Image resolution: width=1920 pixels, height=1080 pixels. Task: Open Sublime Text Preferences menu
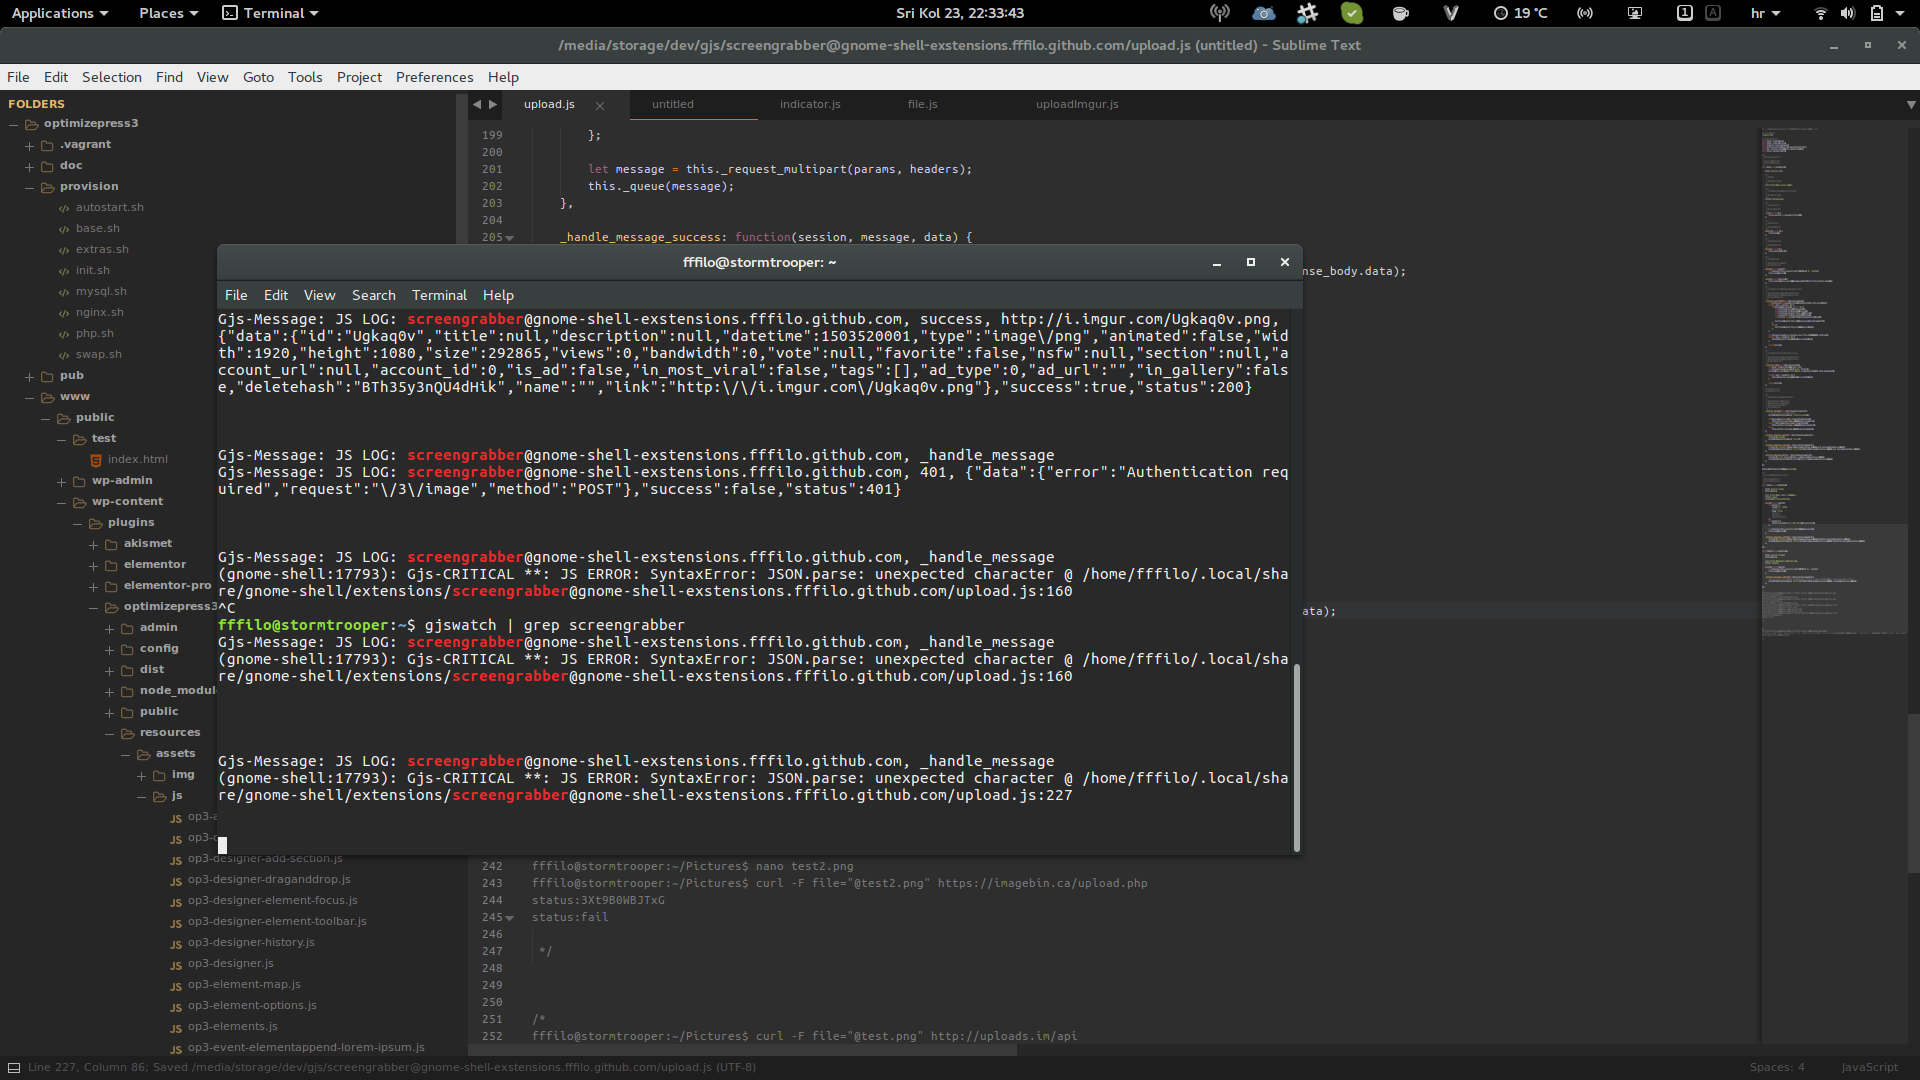coord(434,77)
